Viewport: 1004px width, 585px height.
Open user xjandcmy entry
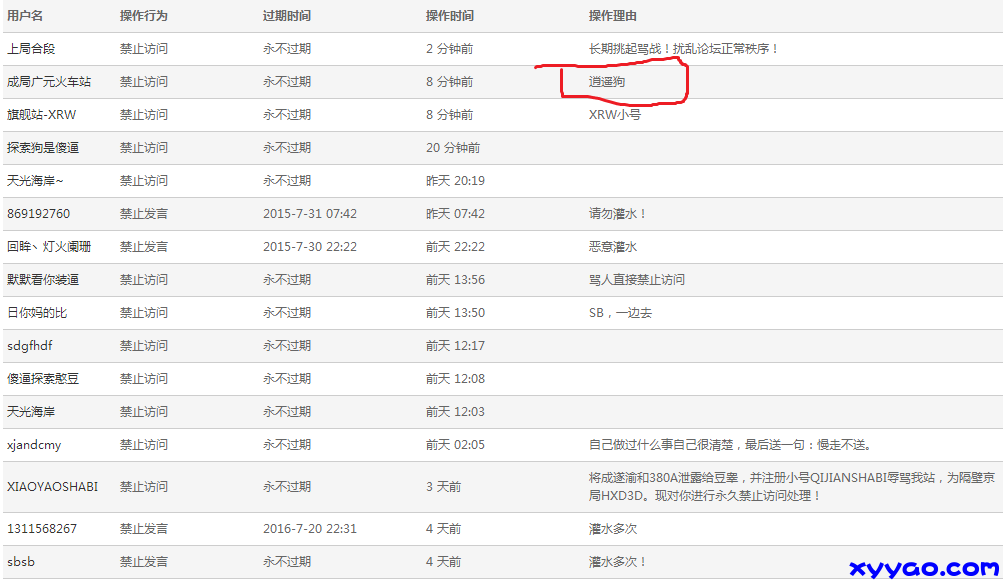(34, 445)
